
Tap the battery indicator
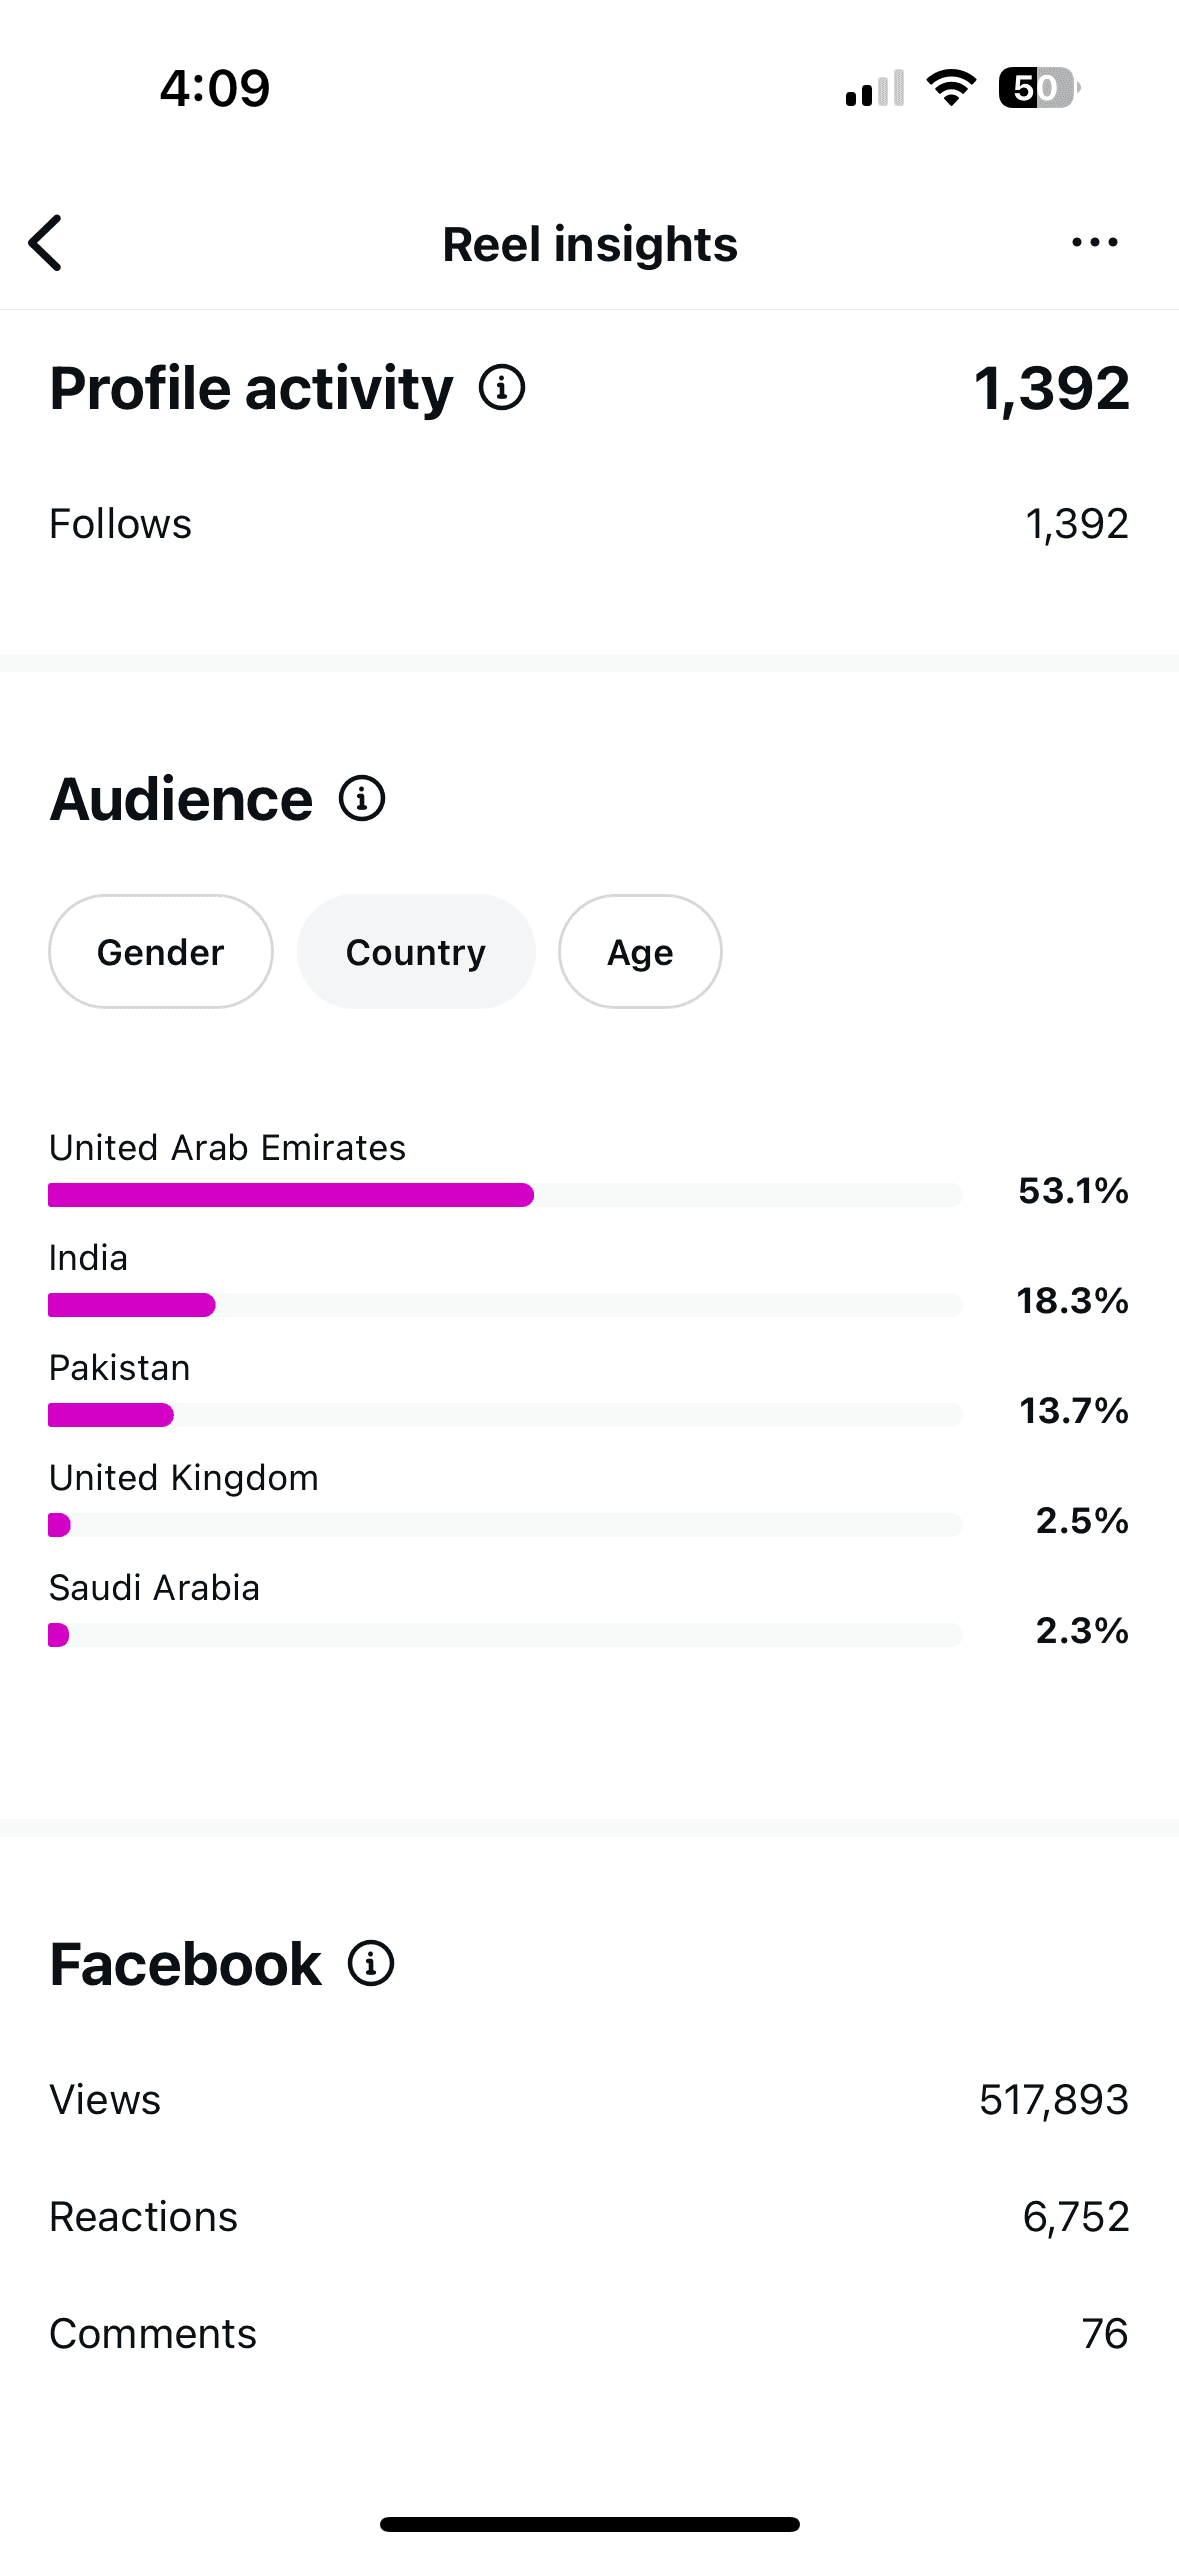[x=1037, y=89]
